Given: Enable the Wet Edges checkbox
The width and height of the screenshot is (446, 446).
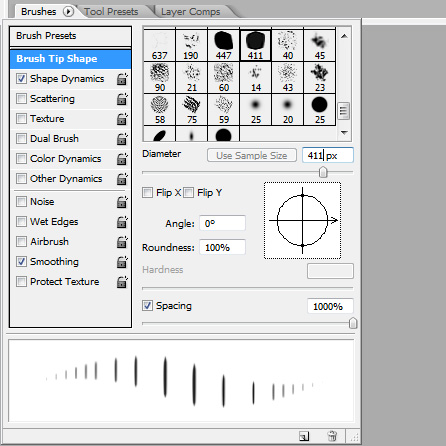Looking at the screenshot, I should tap(21, 222).
